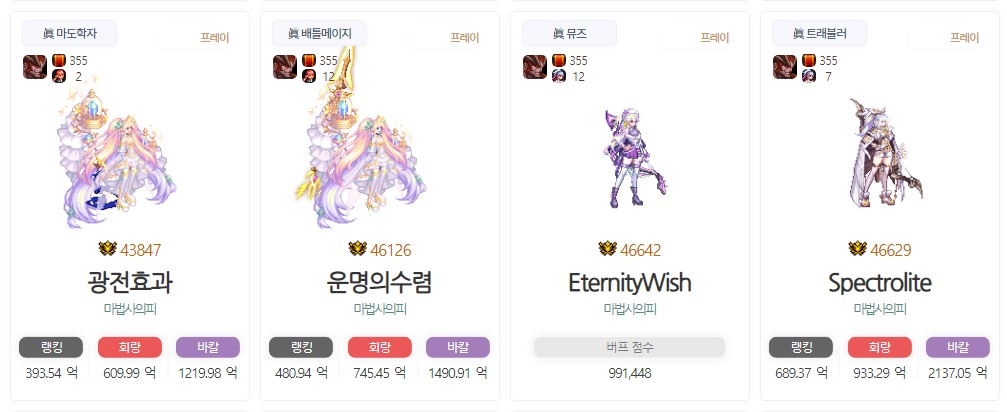Click gold rank emblem next to 43847
1007x412 pixels.
tap(107, 249)
